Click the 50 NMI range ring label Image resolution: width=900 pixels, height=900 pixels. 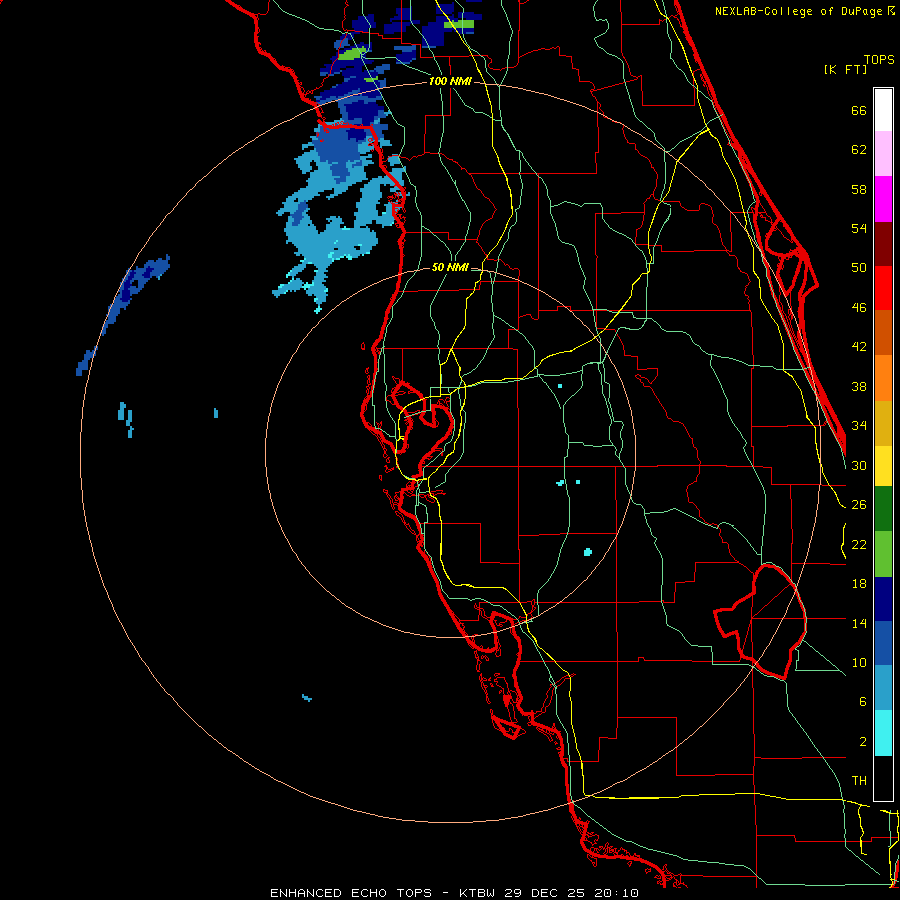pyautogui.click(x=449, y=267)
